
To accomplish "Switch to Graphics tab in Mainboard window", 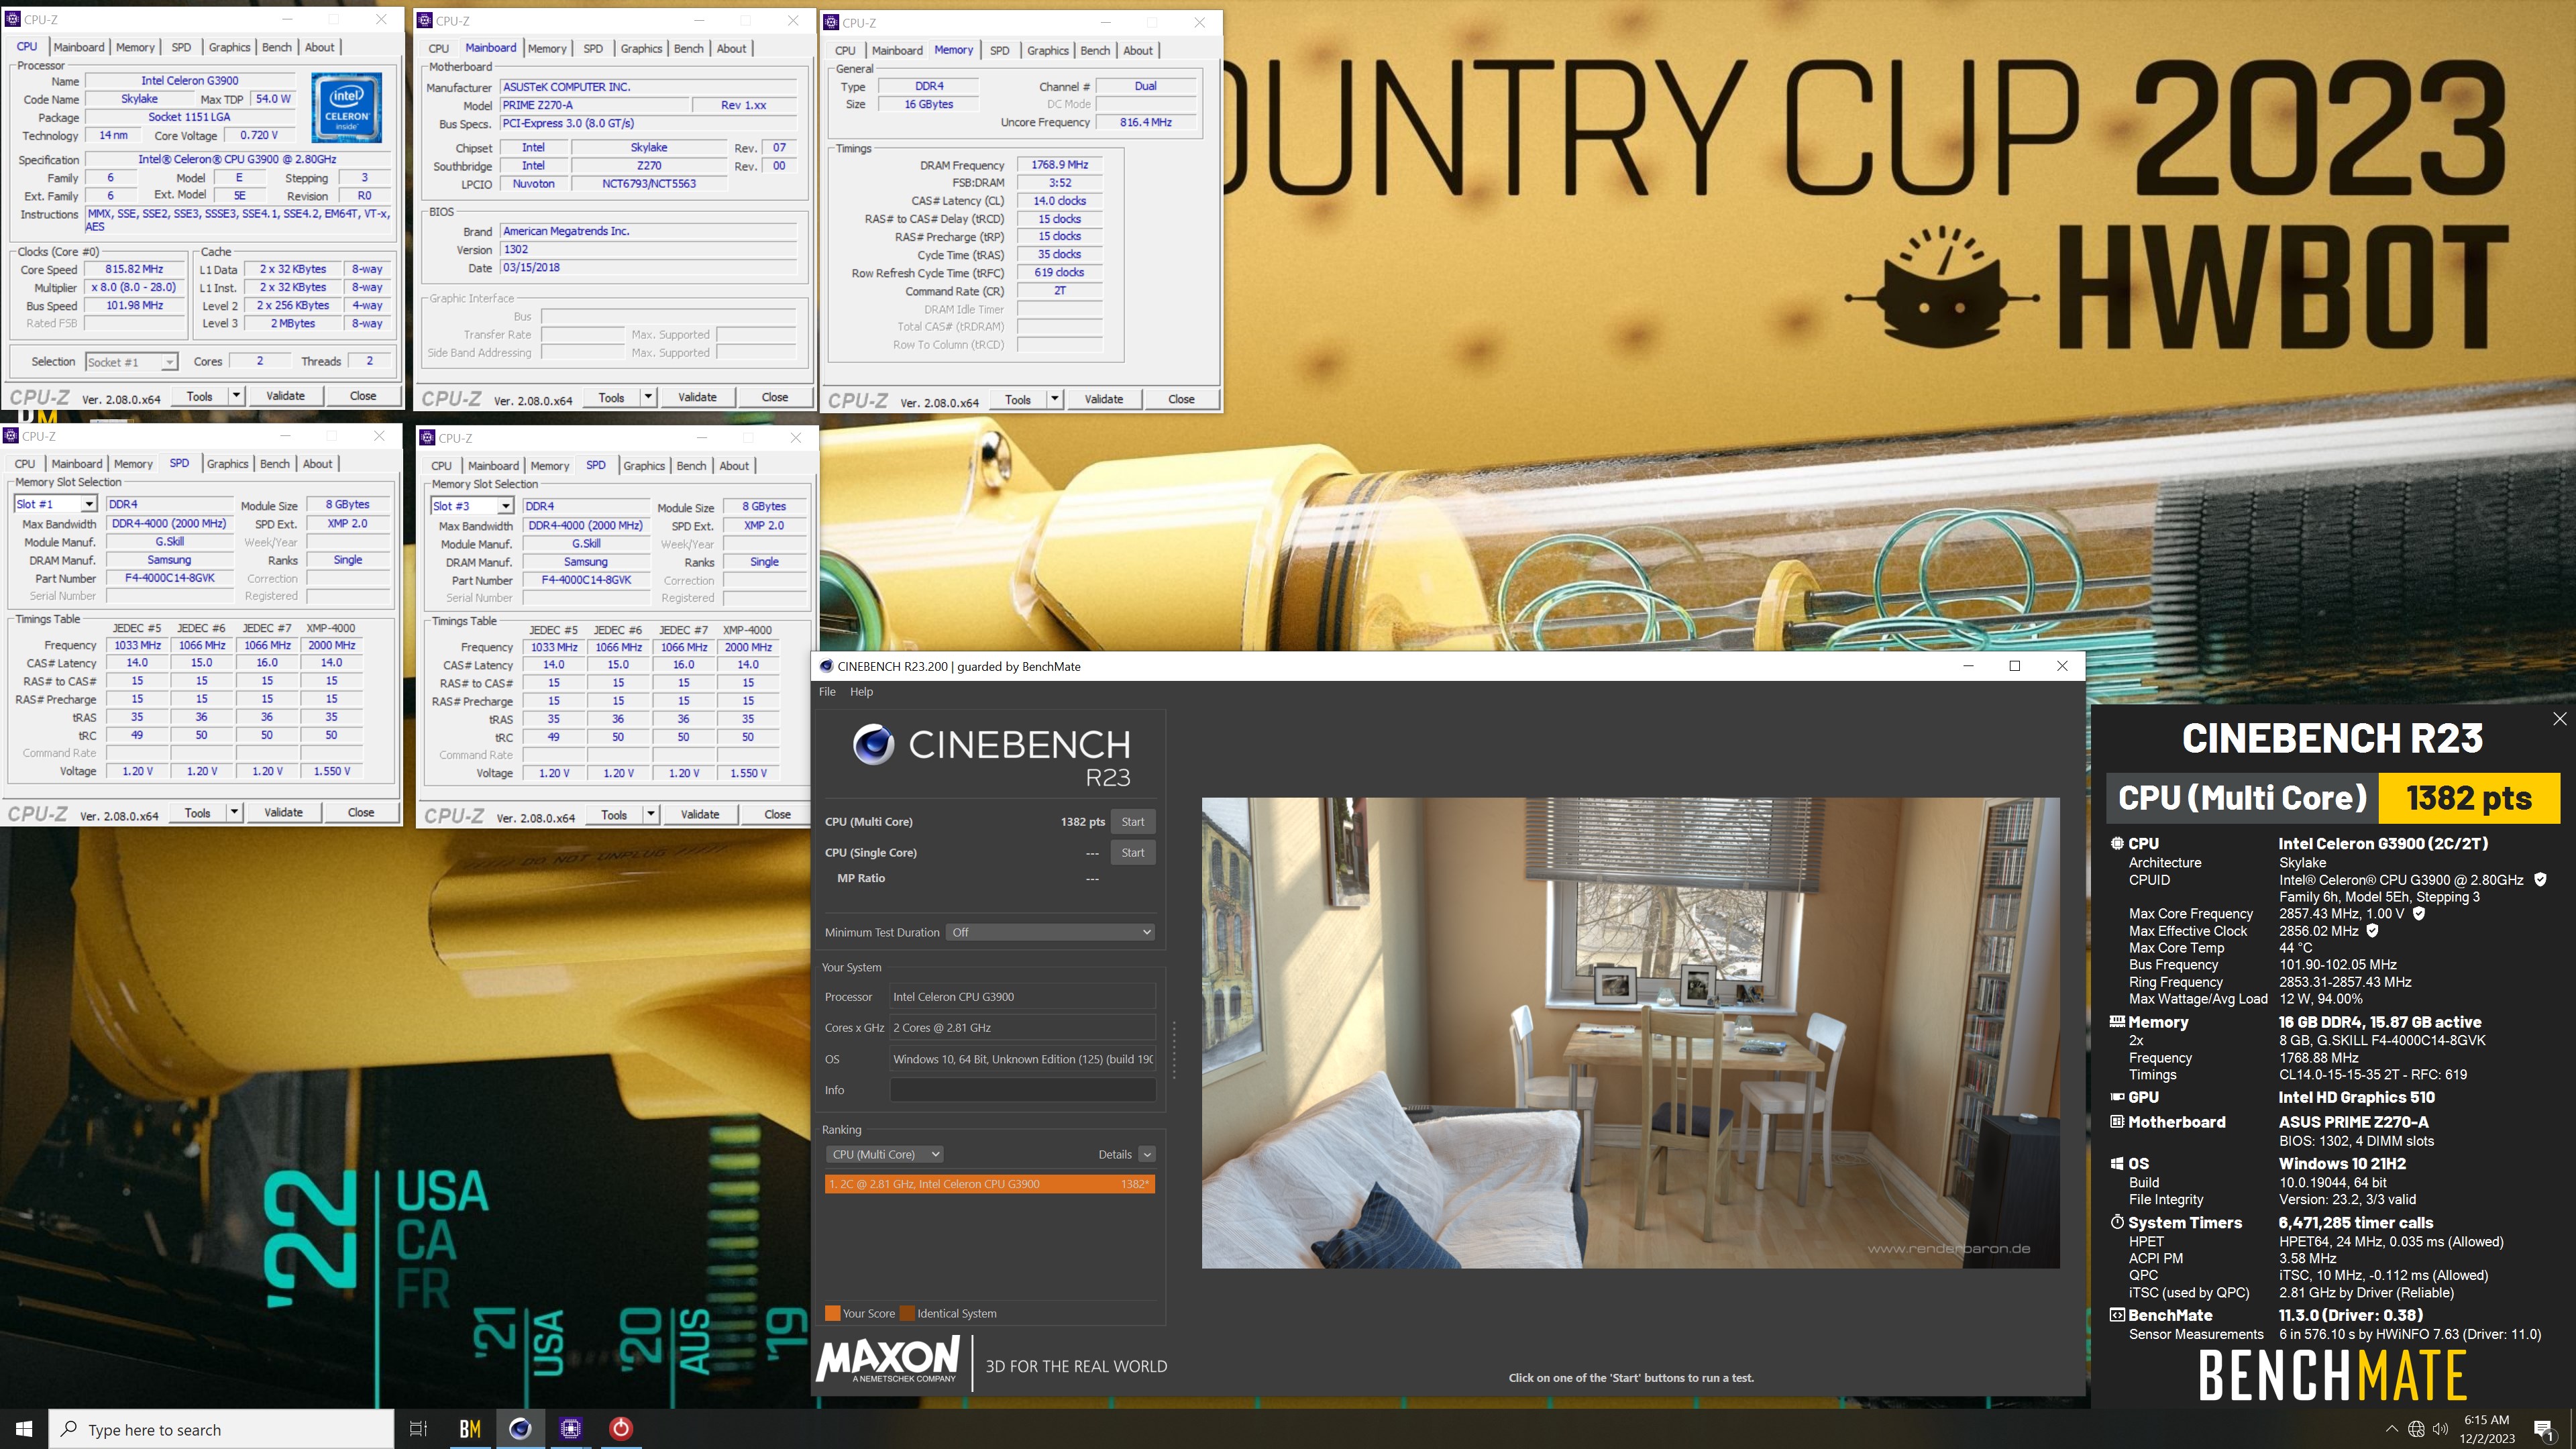I will pyautogui.click(x=641, y=49).
